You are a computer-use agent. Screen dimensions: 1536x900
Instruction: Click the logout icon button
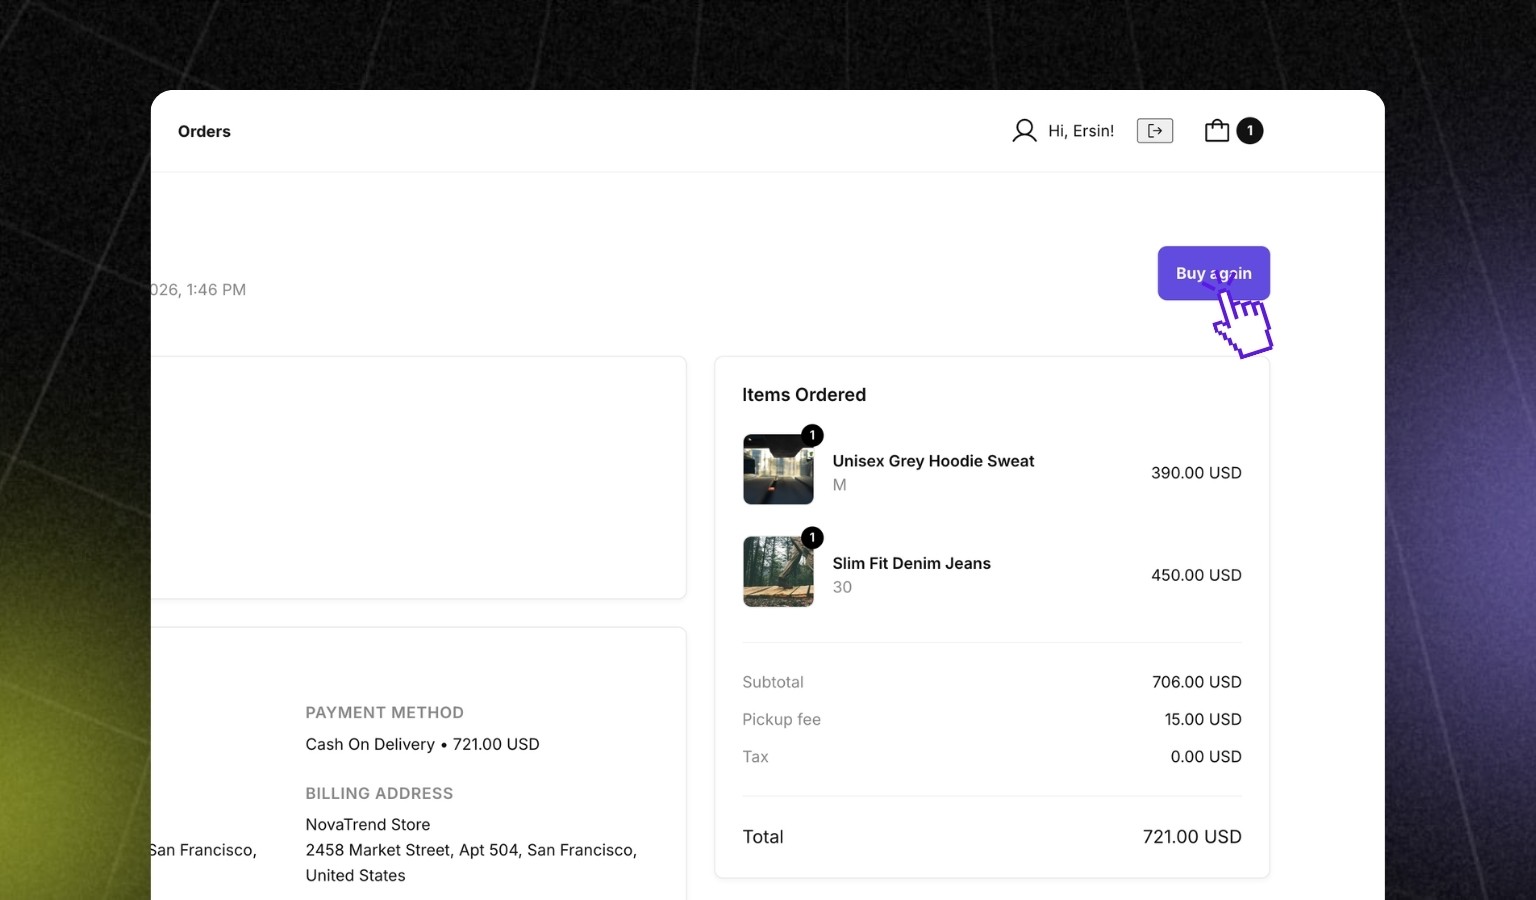(x=1155, y=131)
